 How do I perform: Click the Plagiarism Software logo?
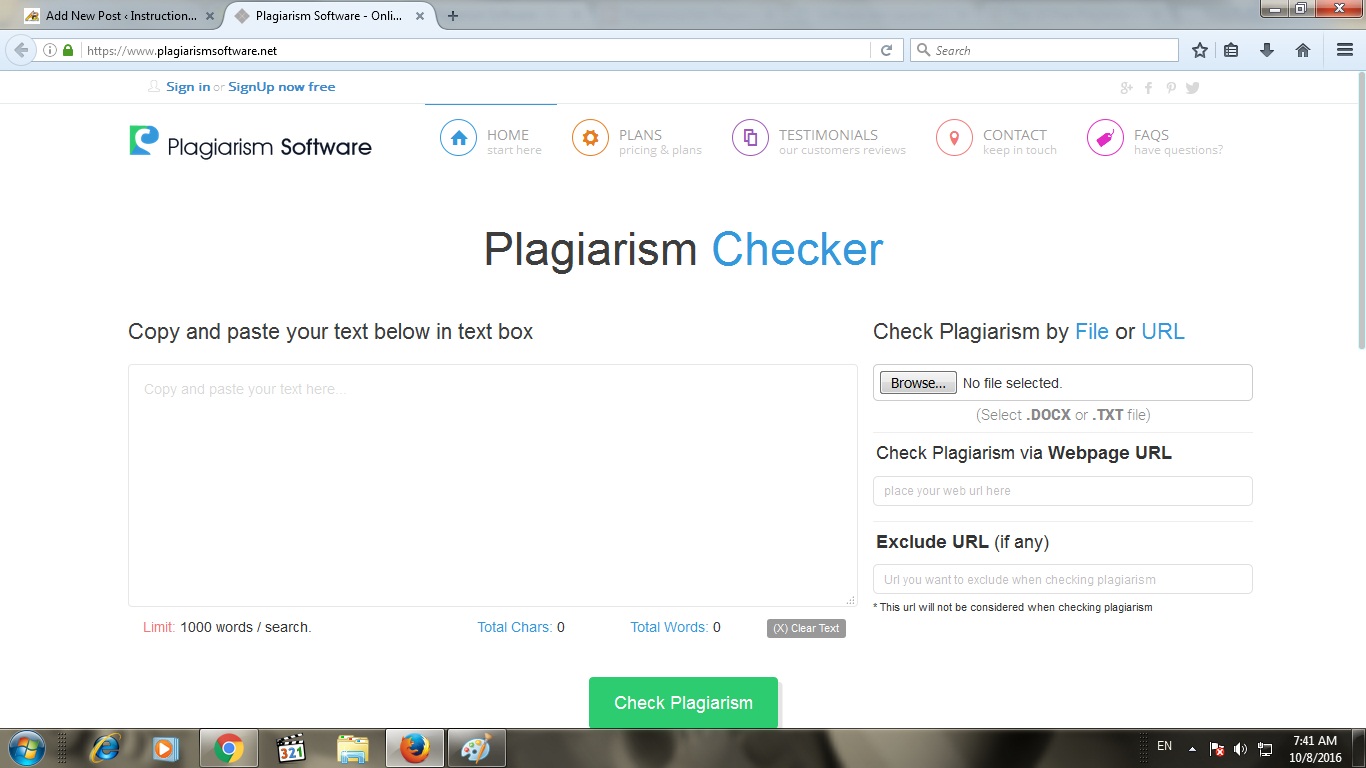tap(250, 143)
